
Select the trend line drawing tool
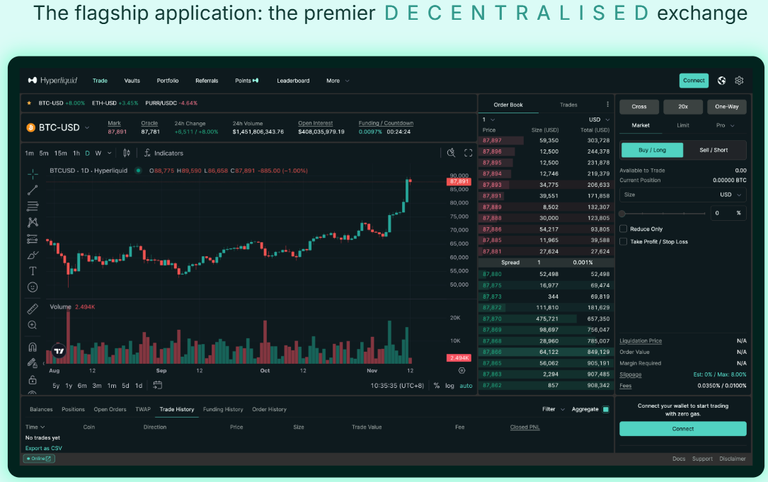(33, 190)
